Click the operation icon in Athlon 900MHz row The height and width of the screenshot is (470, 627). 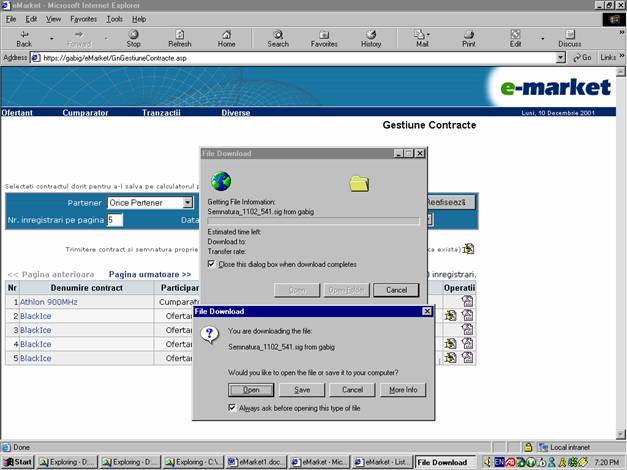tap(467, 301)
